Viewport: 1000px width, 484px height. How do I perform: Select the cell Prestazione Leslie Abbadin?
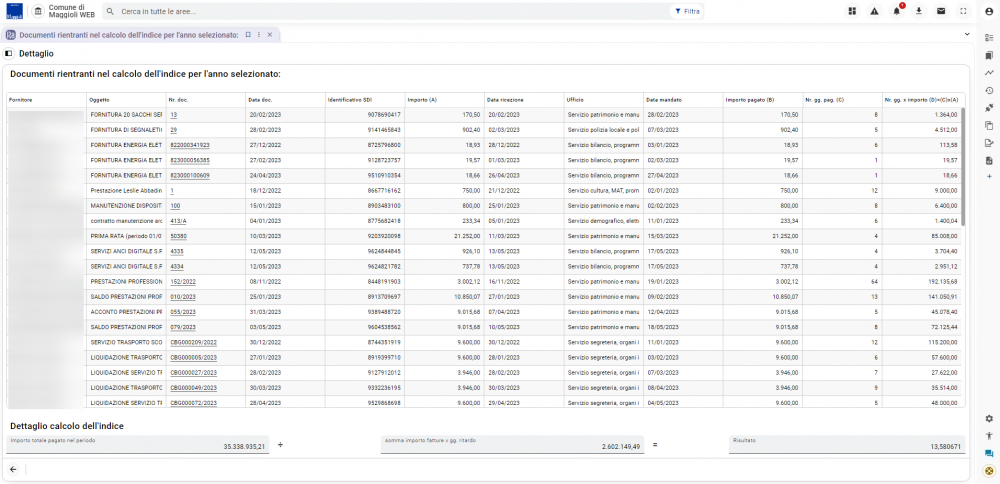(126, 191)
